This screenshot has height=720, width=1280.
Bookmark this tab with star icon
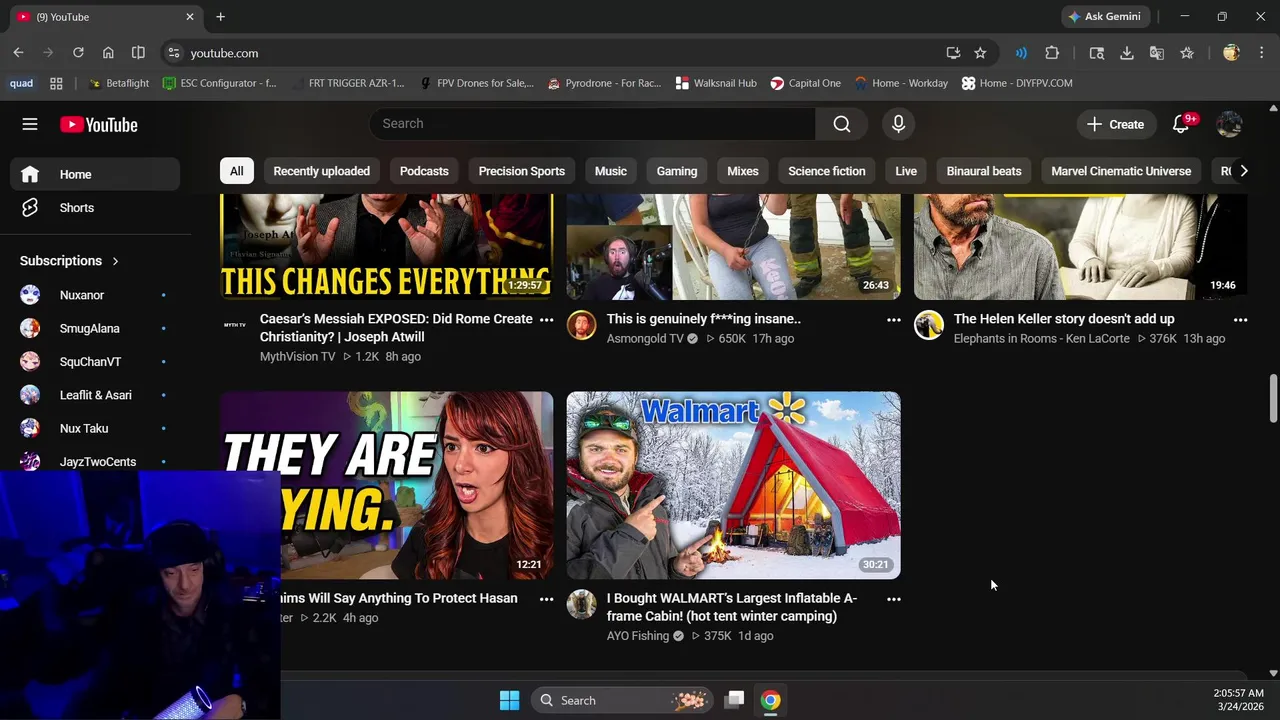[x=980, y=53]
